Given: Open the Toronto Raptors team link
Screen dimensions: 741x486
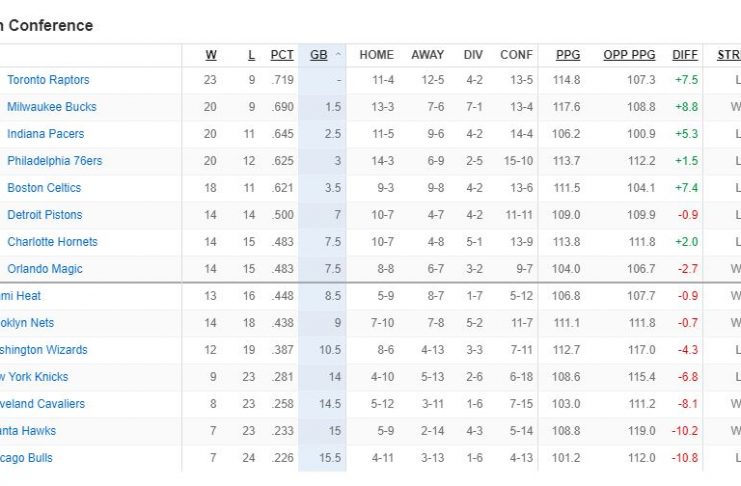Looking at the screenshot, I should (48, 80).
